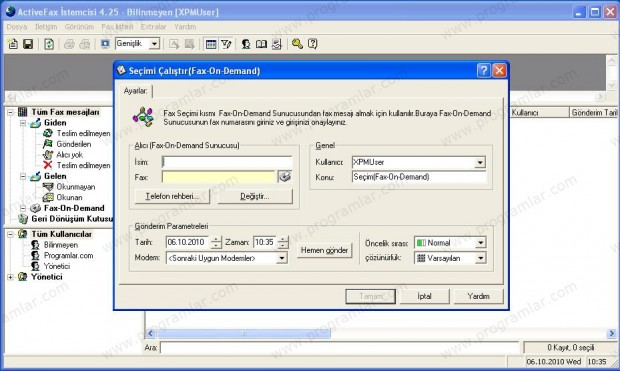Viewport: 620px width, 371px height.
Task: Click the Fax-On-Demand tree icon
Action: 36,208
